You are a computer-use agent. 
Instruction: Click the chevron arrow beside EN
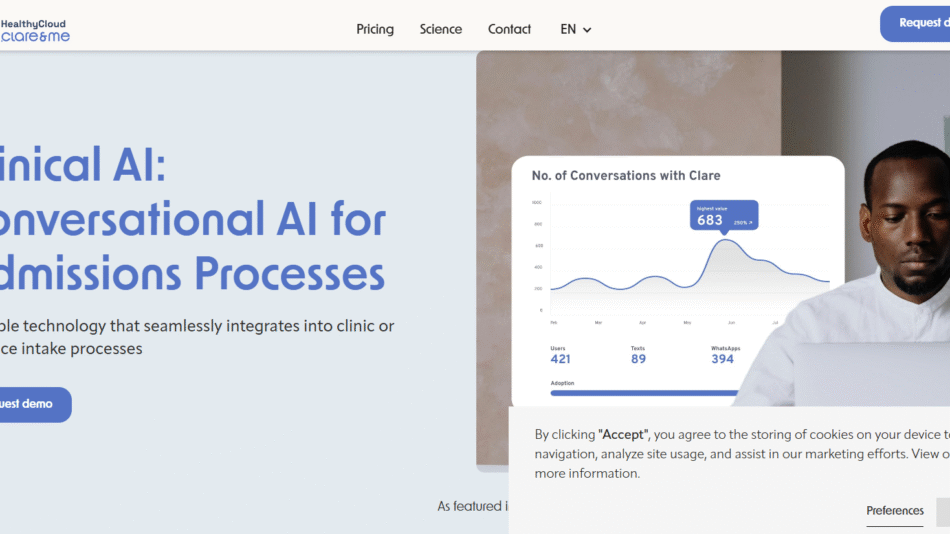tap(587, 30)
